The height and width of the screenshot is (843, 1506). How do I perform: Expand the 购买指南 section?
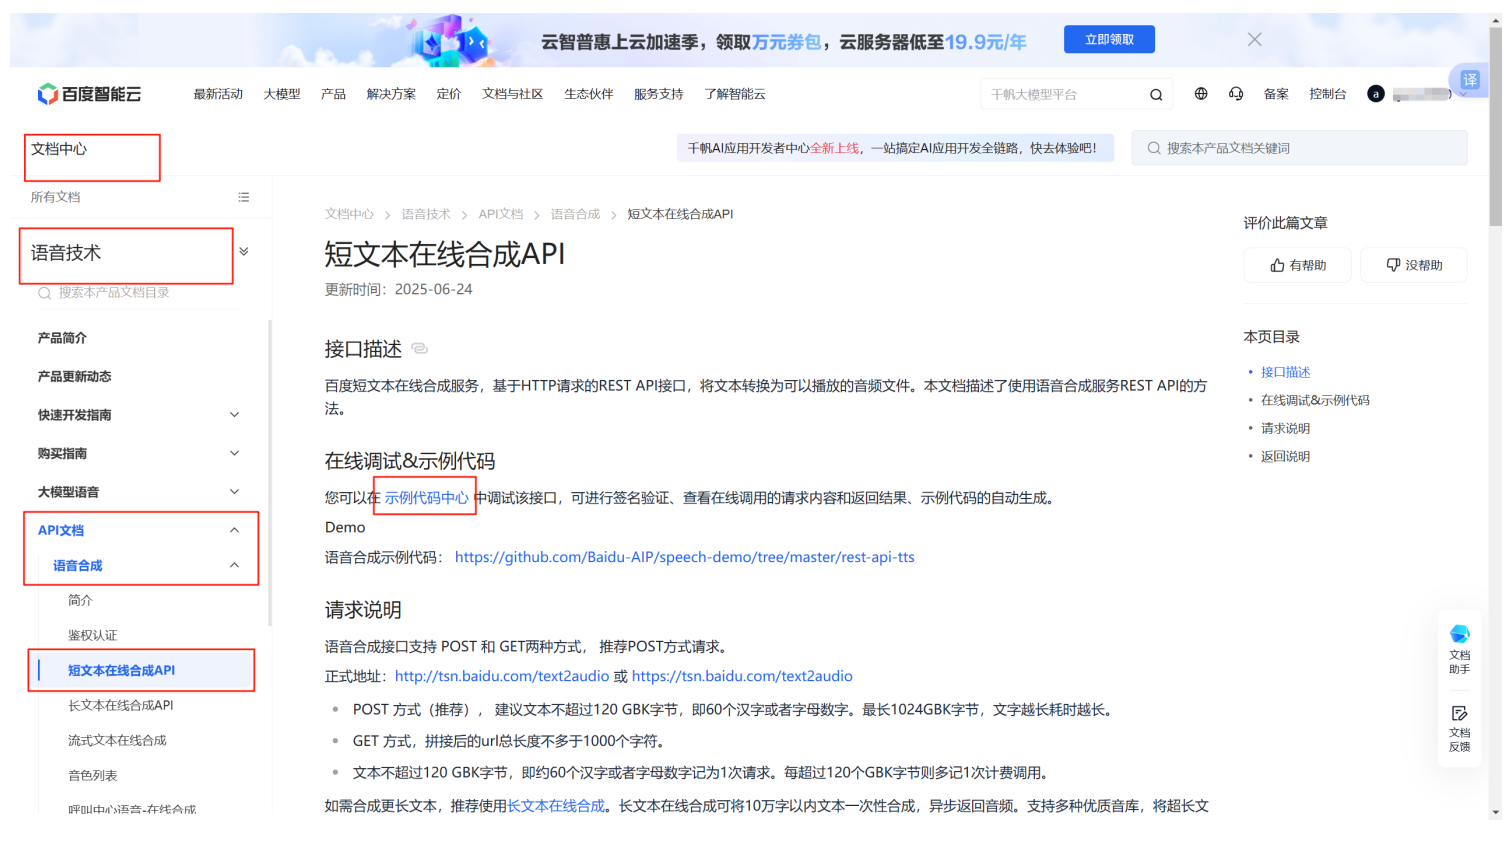(235, 453)
